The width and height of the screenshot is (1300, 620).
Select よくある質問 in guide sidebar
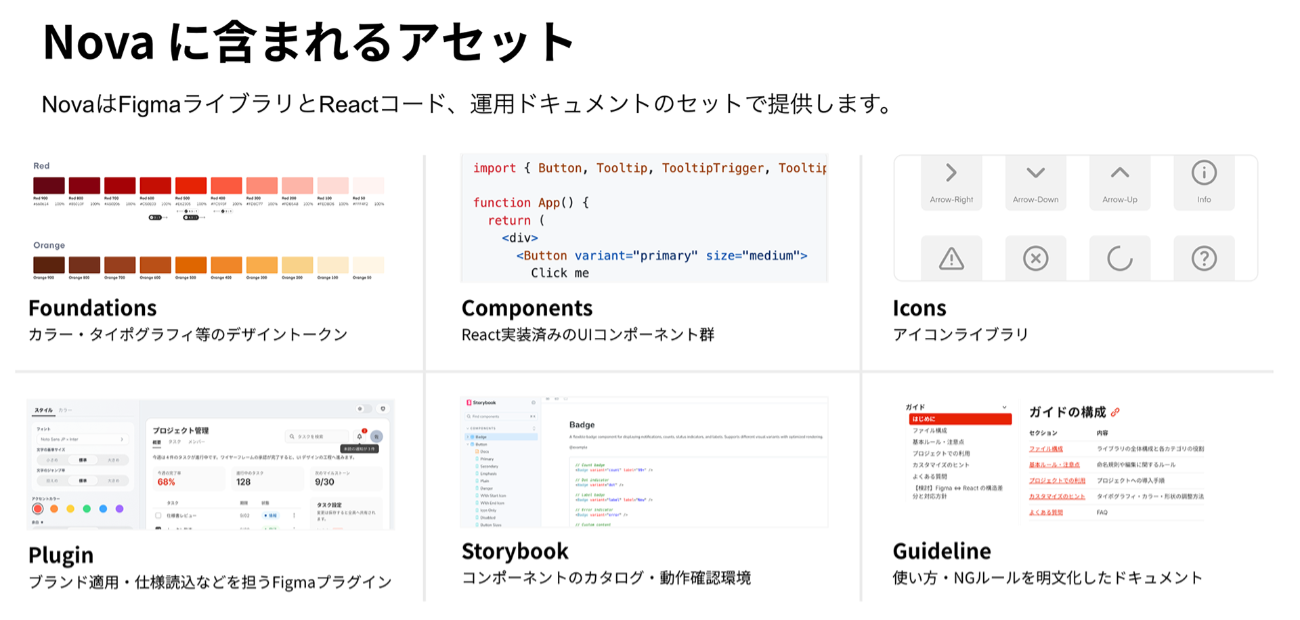click(930, 476)
